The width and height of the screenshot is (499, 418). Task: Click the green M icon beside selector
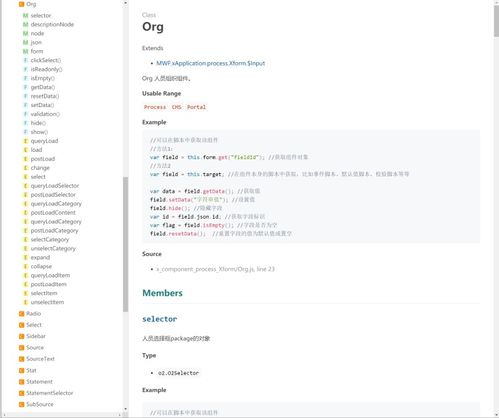coord(25,16)
